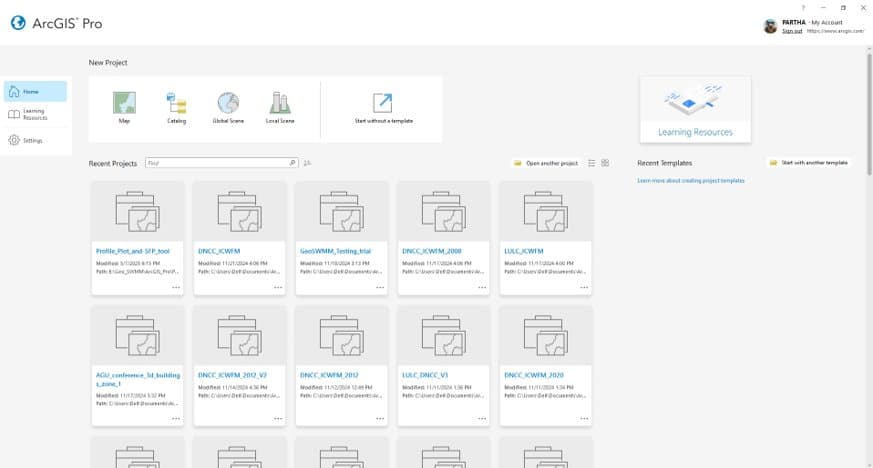
Task: Create a new Global Scene project
Action: [228, 108]
